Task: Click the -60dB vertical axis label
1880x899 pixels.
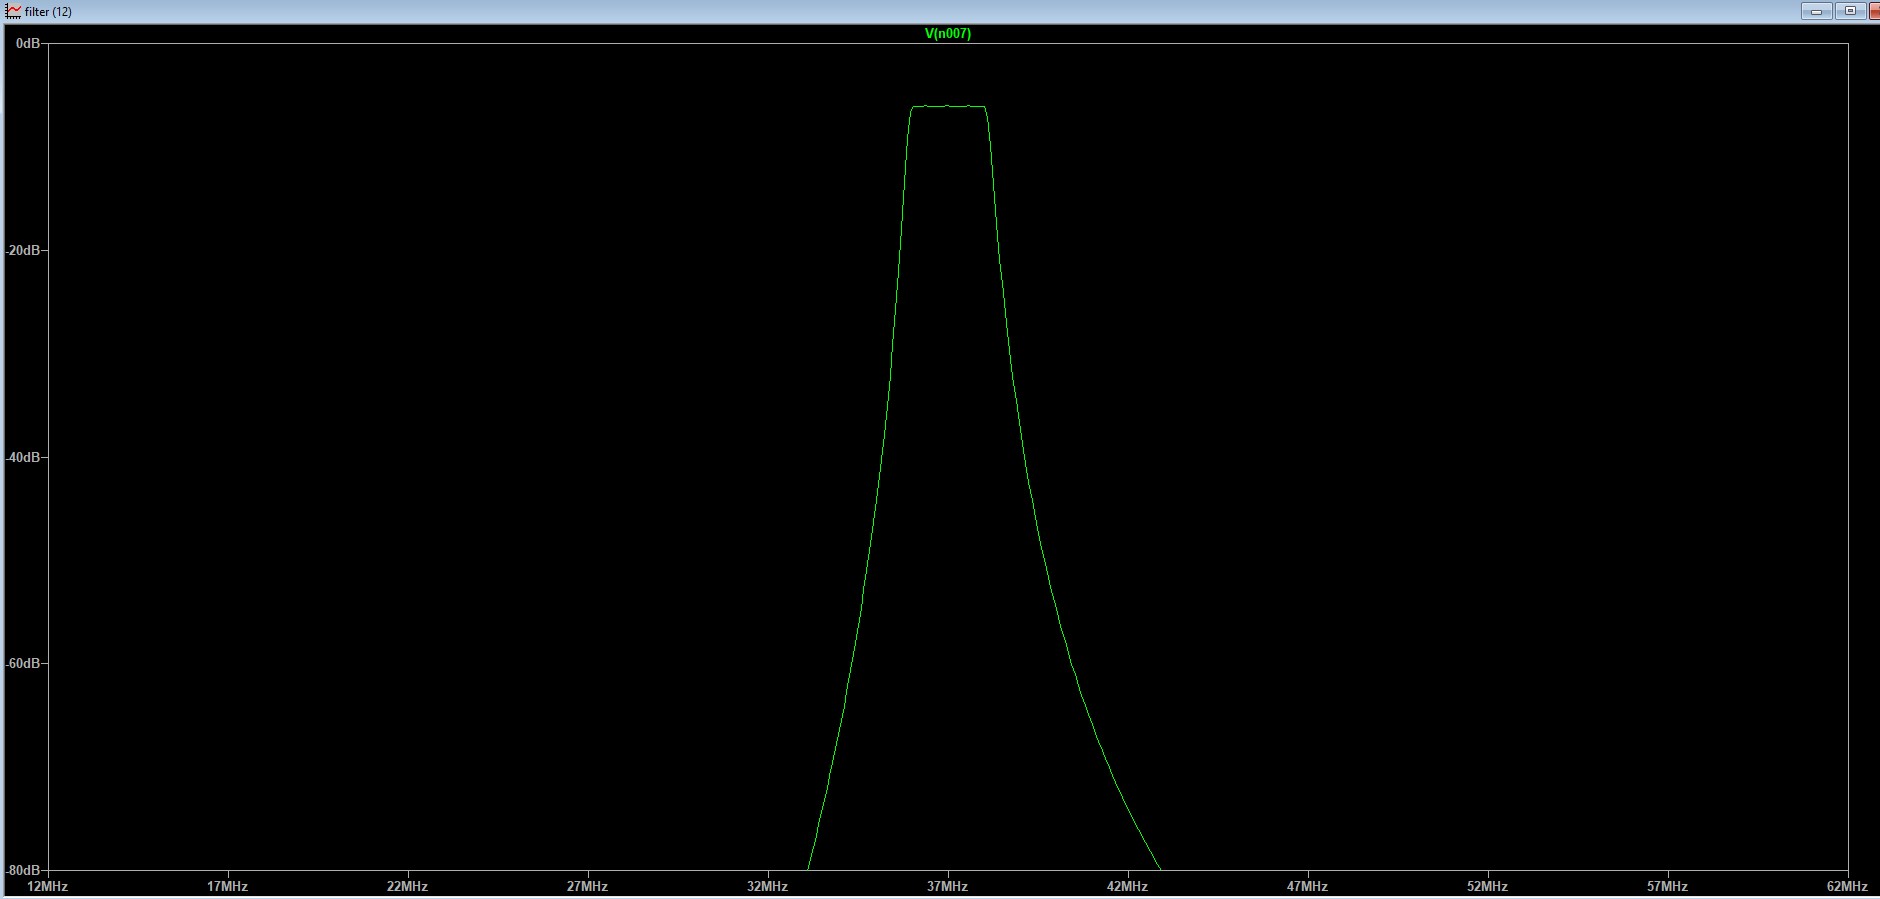Action: (x=23, y=664)
